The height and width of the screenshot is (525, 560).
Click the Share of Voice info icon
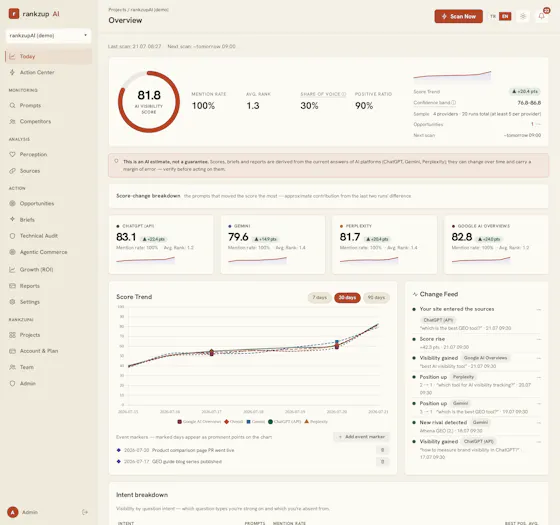[x=344, y=94]
